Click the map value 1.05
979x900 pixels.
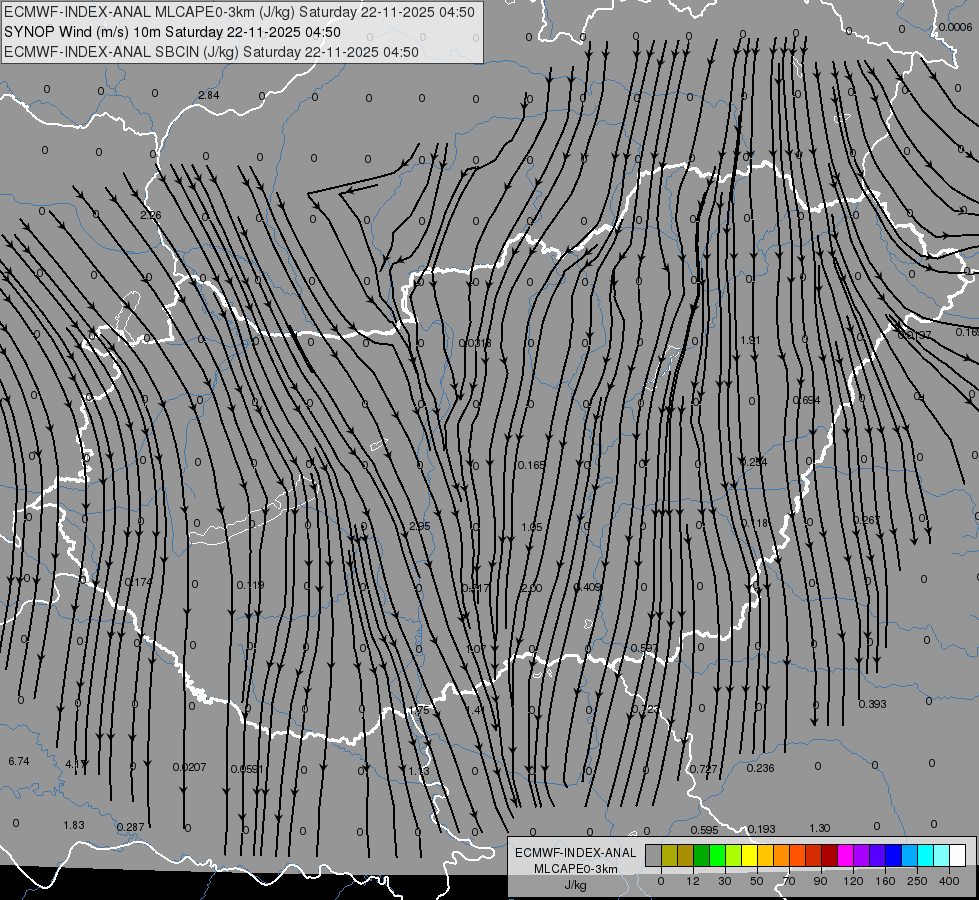532,527
